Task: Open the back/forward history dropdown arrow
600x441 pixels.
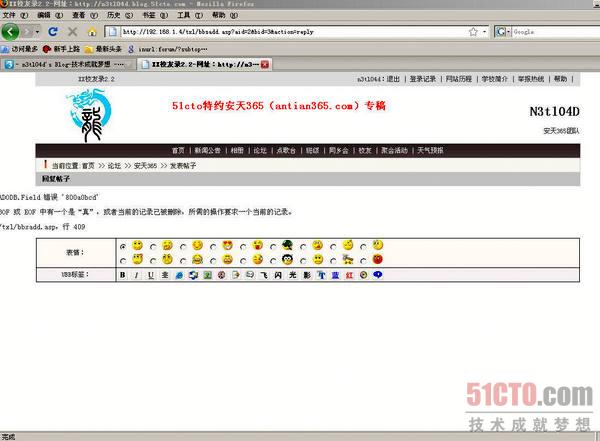Action: 38,32
